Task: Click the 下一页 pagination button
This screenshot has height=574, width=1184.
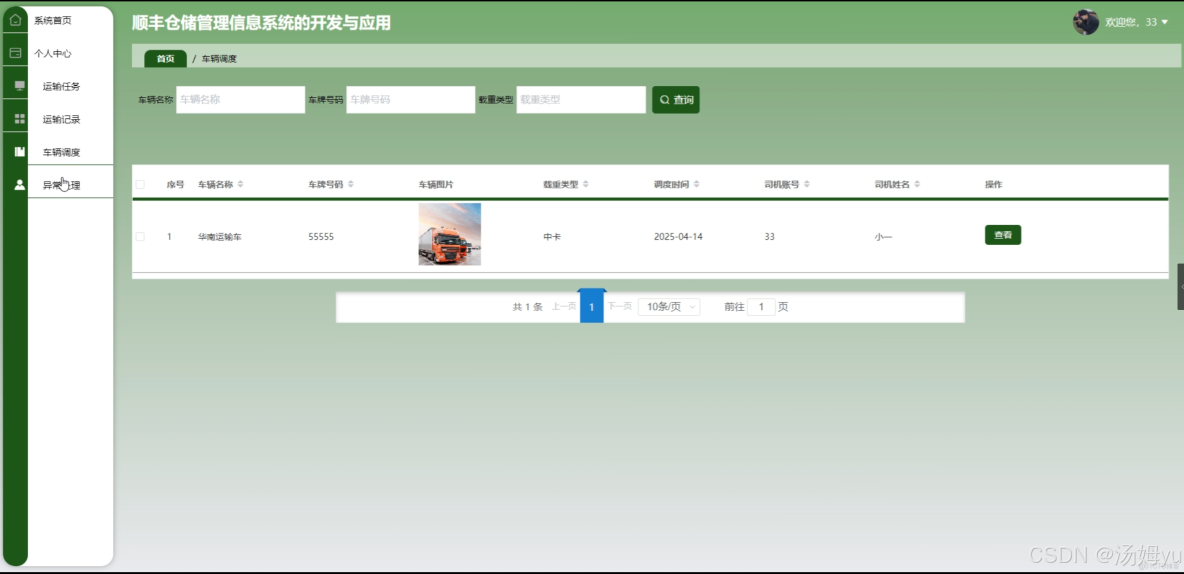Action: pyautogui.click(x=619, y=307)
